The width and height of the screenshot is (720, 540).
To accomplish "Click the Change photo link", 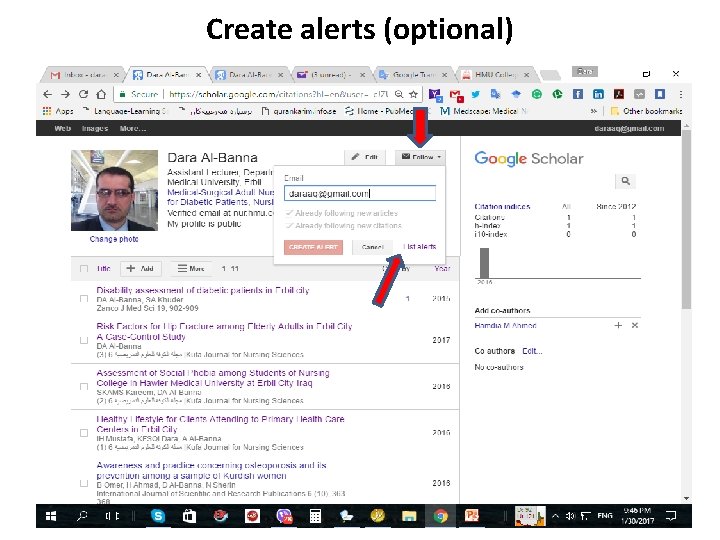I will click(114, 239).
